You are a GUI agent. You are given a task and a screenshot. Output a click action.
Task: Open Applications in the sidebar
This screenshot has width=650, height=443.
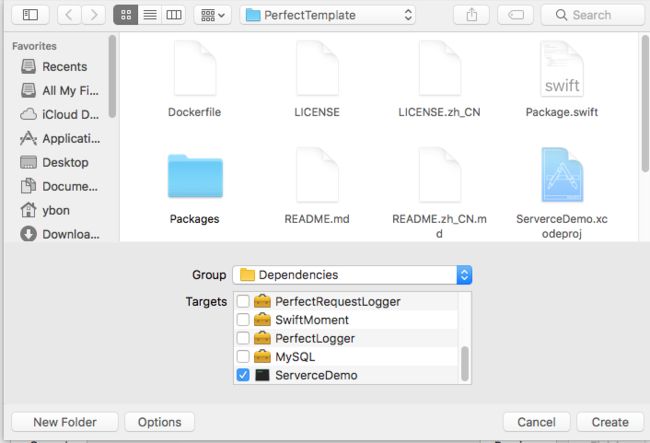tap(60, 138)
